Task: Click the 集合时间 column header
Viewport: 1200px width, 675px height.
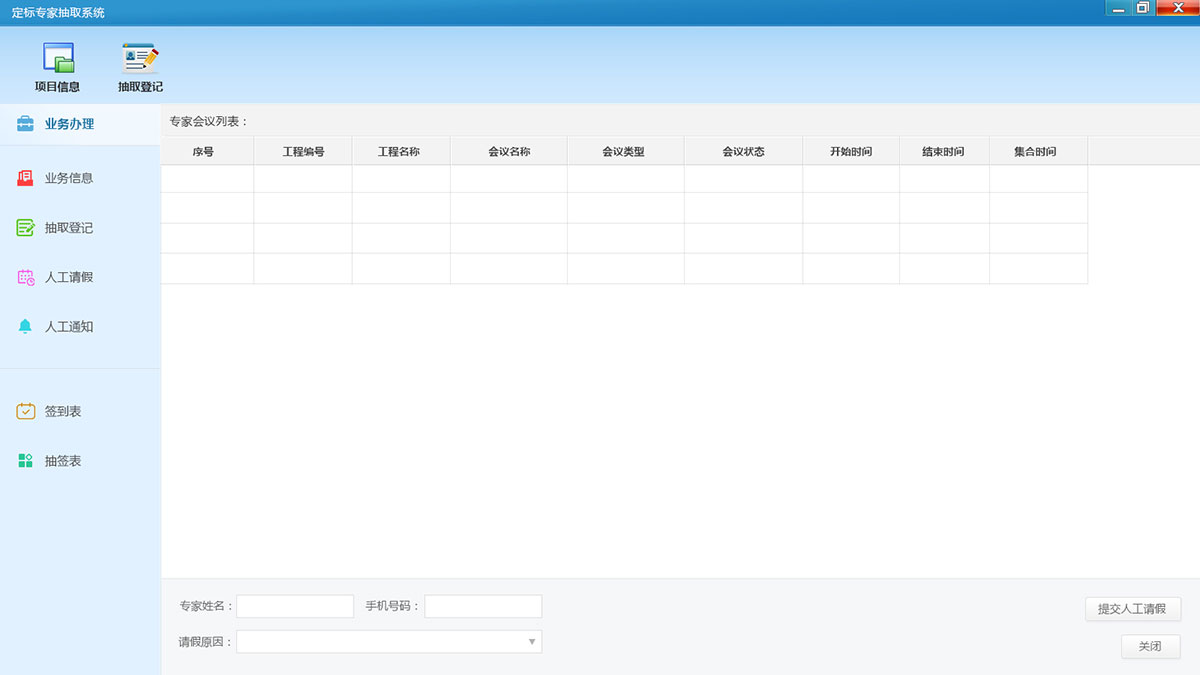Action: tap(1038, 151)
